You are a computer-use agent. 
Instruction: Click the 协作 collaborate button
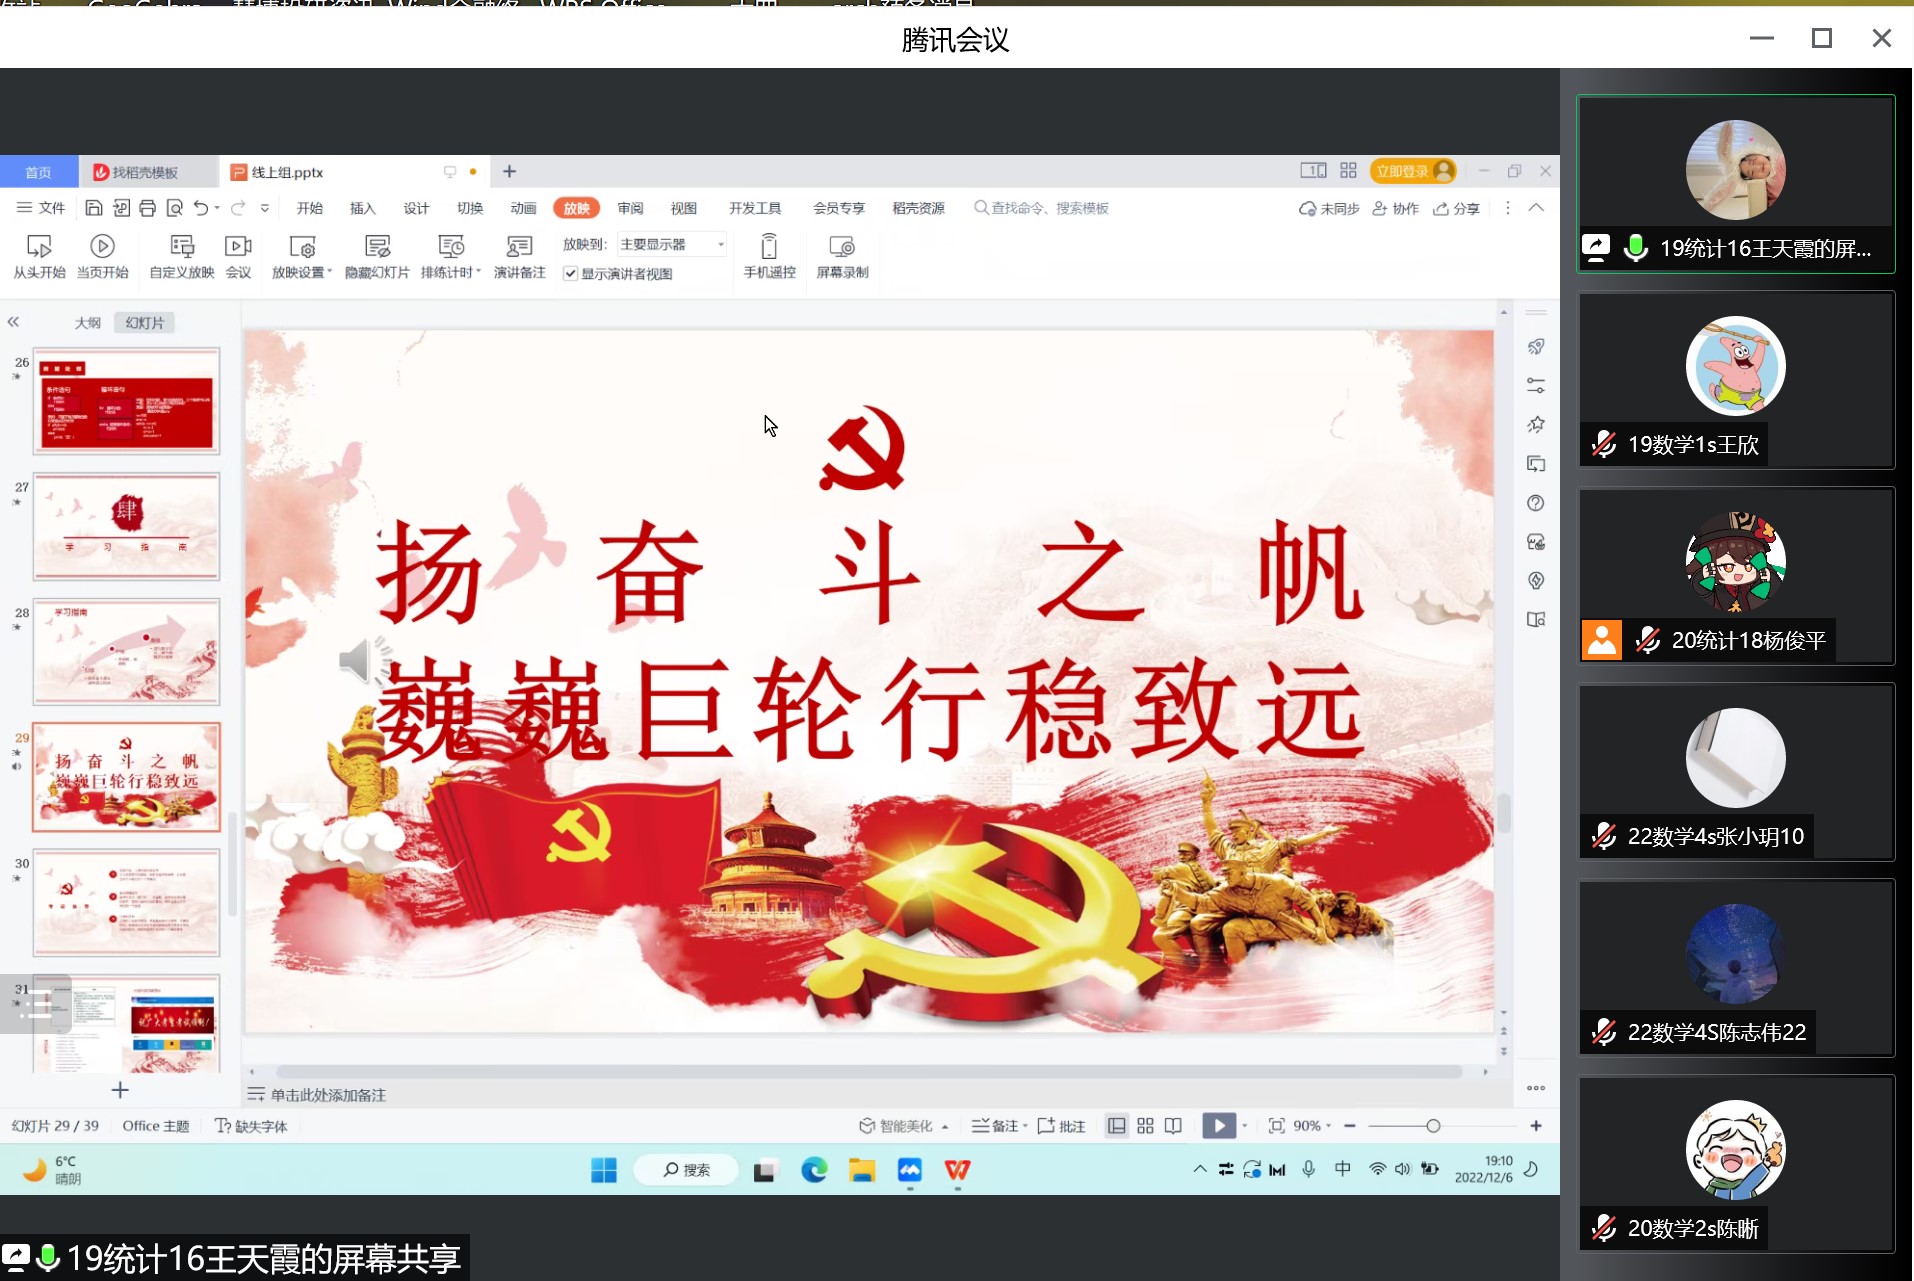1396,208
